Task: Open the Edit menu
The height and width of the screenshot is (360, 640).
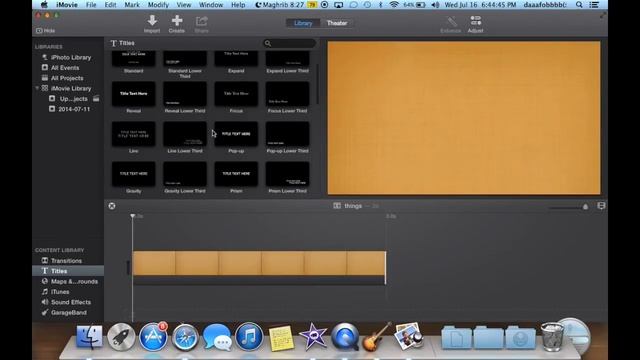Action: [x=110, y=5]
